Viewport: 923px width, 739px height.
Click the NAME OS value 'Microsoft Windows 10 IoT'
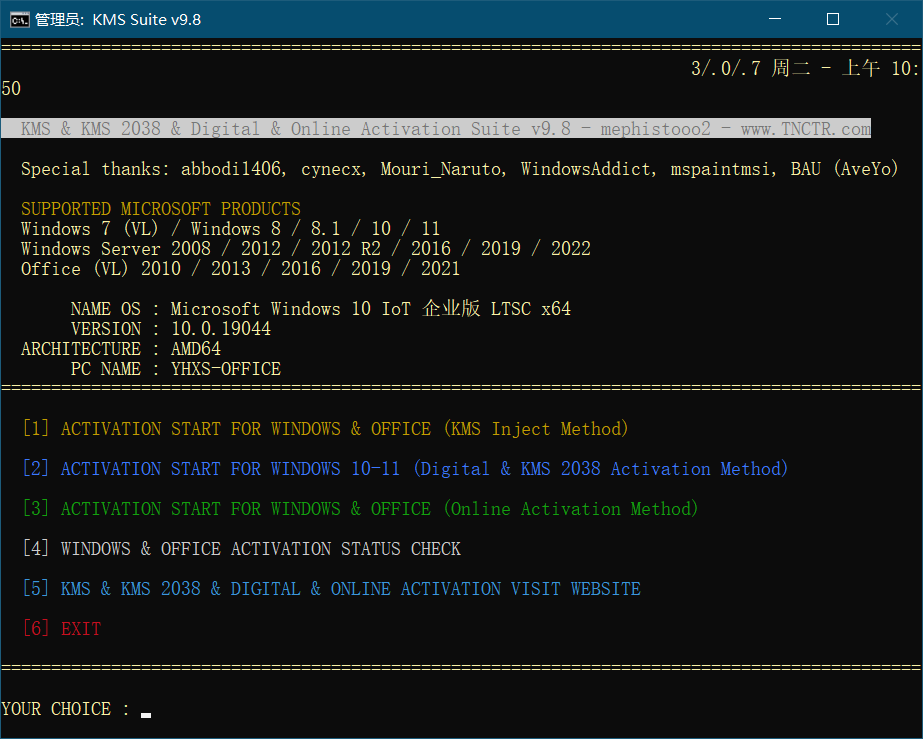click(x=371, y=309)
